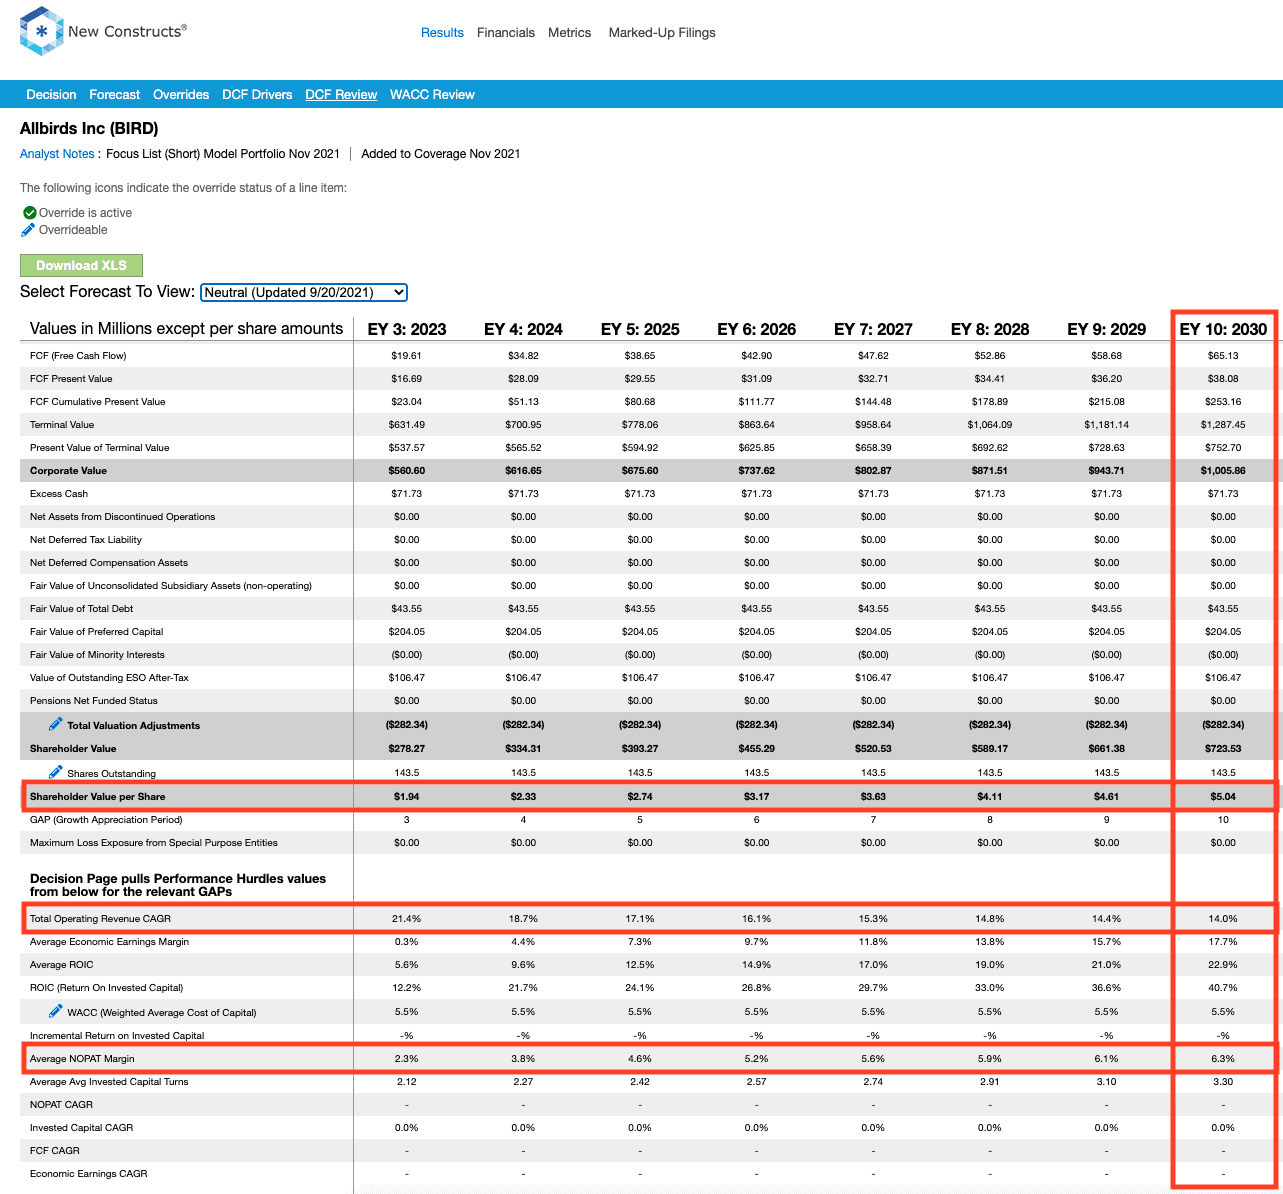Click the 40.7% ROIC cell for 2030
The width and height of the screenshot is (1283, 1194).
[1223, 988]
